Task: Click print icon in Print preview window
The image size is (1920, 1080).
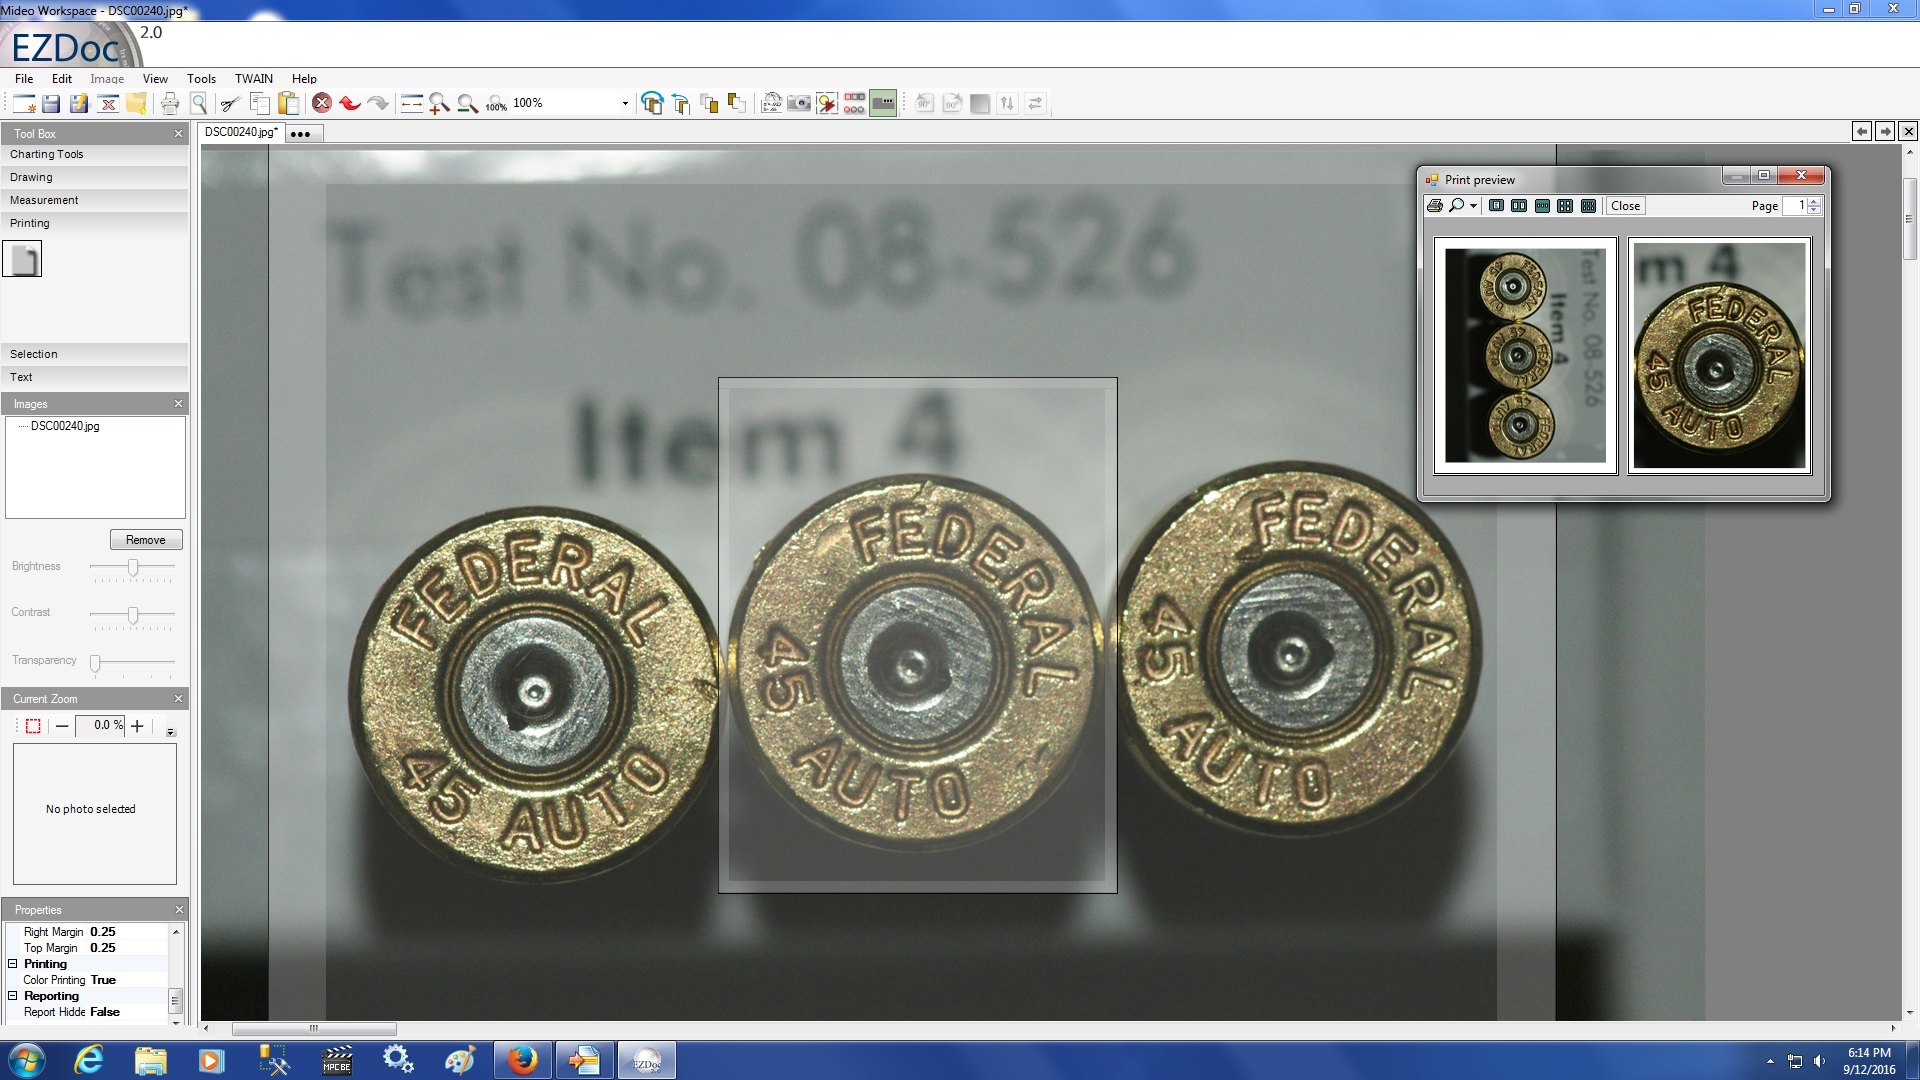Action: 1435,206
